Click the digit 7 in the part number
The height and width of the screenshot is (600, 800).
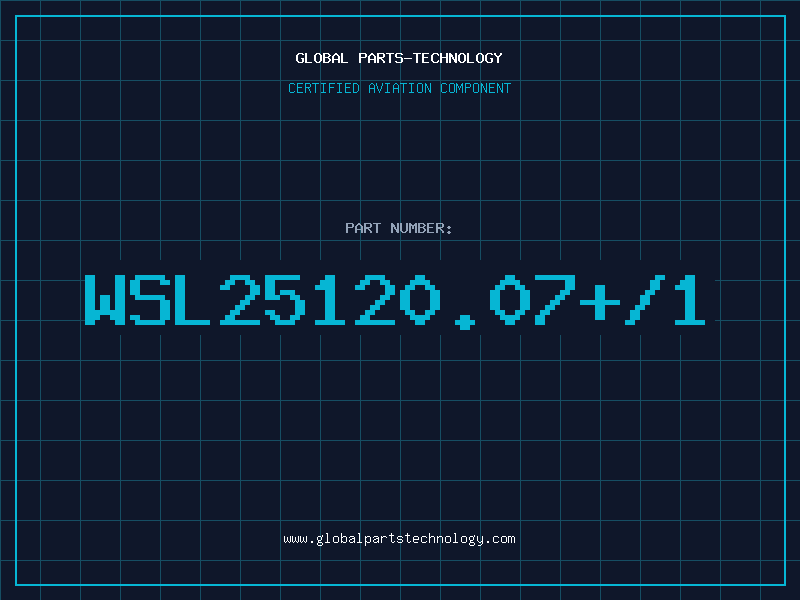tap(555, 299)
